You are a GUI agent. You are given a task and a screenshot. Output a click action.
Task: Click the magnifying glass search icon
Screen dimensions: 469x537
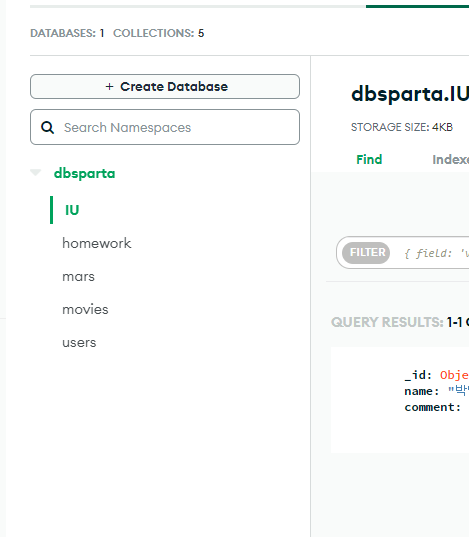click(47, 127)
